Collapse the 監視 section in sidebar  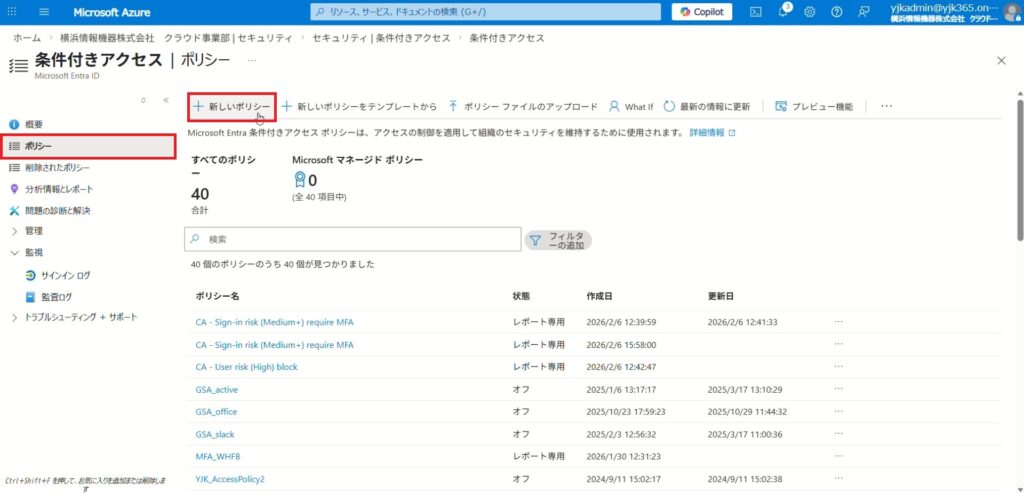pyautogui.click(x=14, y=253)
